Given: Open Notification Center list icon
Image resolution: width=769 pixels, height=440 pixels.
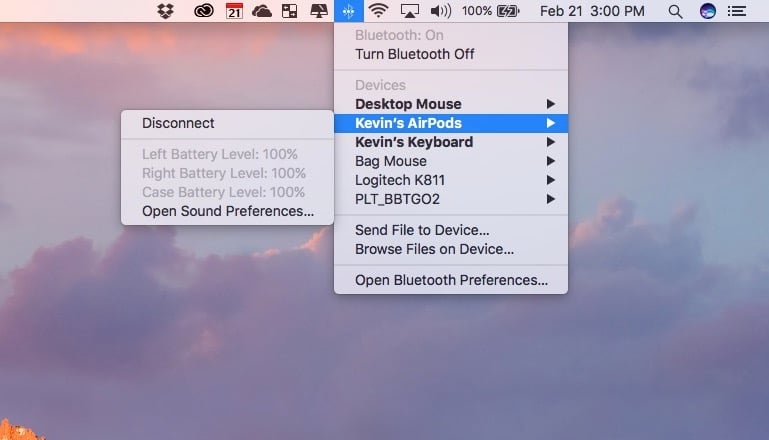Looking at the screenshot, I should point(737,11).
